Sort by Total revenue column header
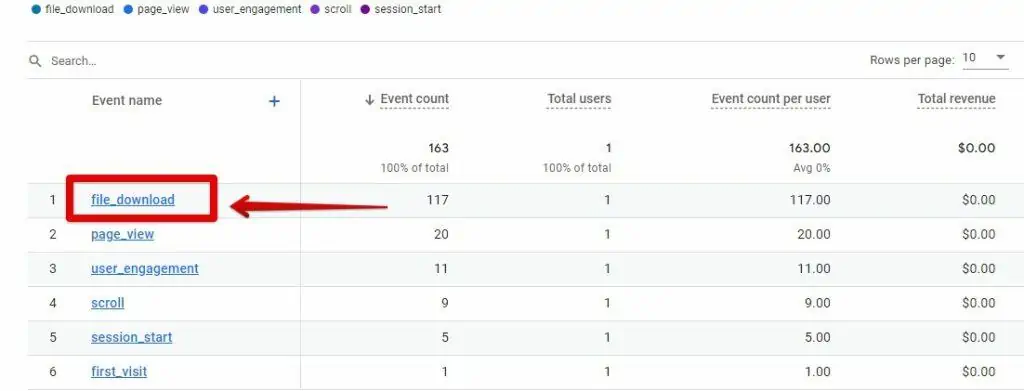 [x=957, y=99]
